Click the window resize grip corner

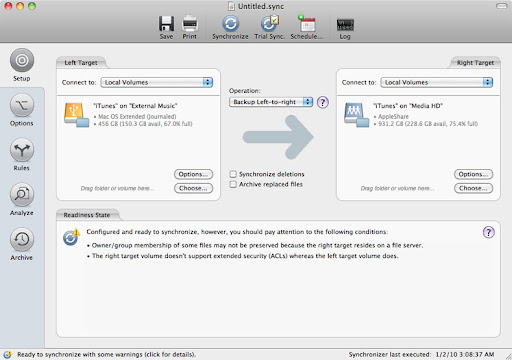[508, 356]
